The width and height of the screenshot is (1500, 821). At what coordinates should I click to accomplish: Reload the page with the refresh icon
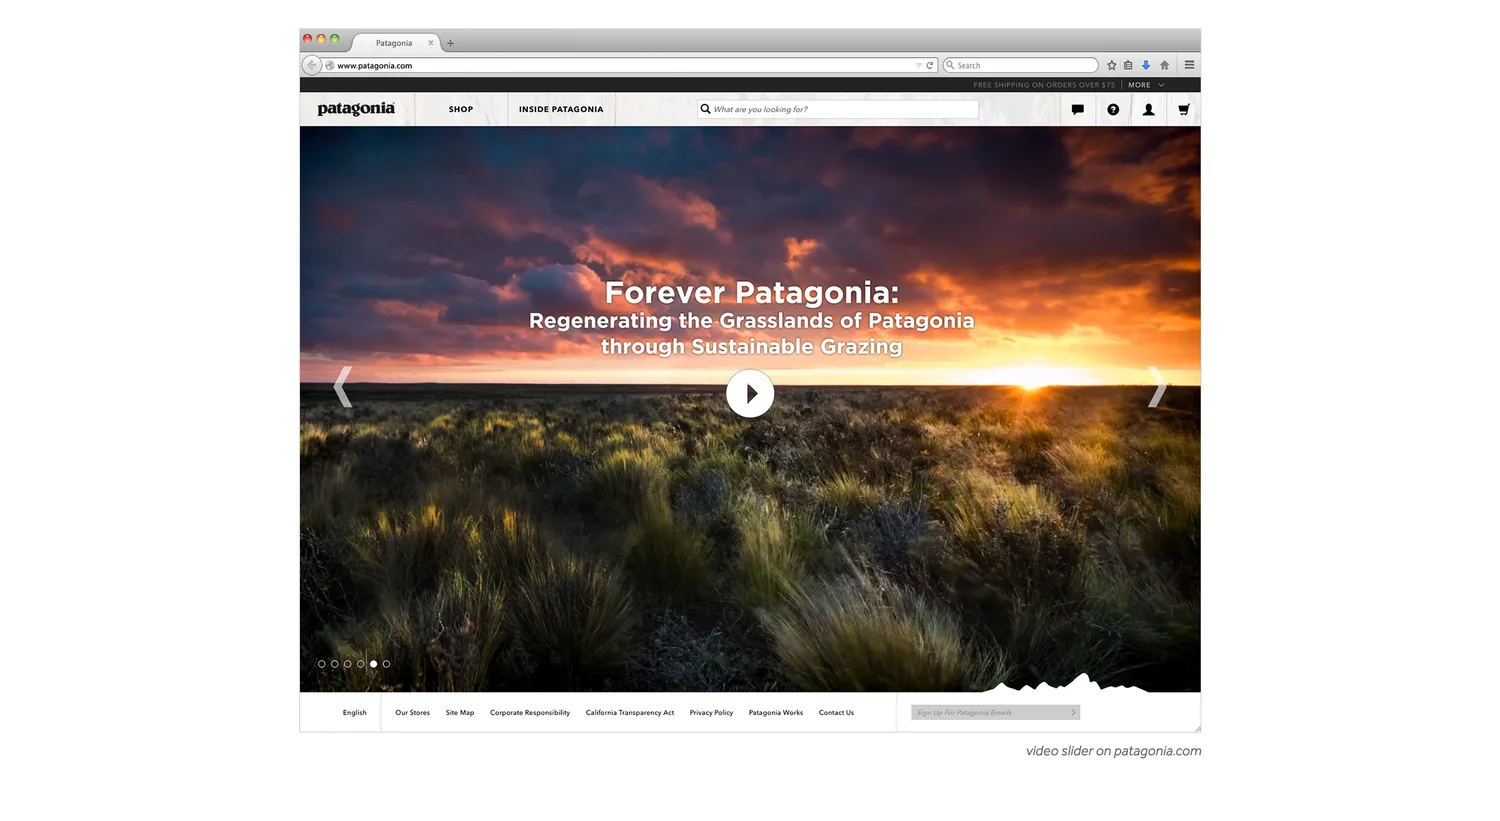pos(930,65)
